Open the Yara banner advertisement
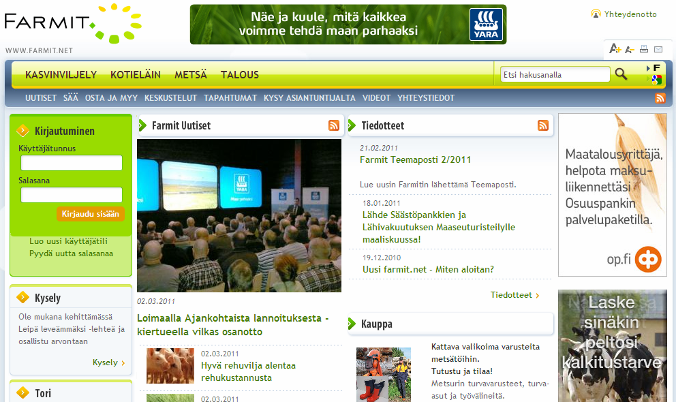 tap(348, 24)
